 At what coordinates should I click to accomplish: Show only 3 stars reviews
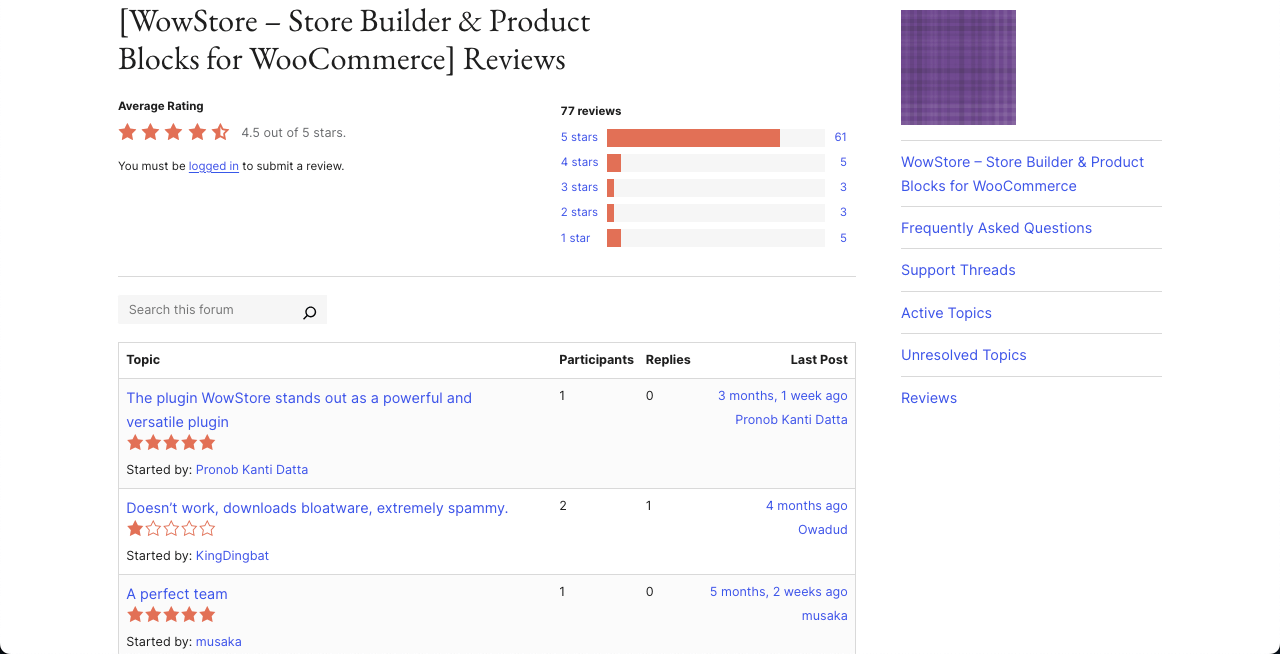coord(579,187)
